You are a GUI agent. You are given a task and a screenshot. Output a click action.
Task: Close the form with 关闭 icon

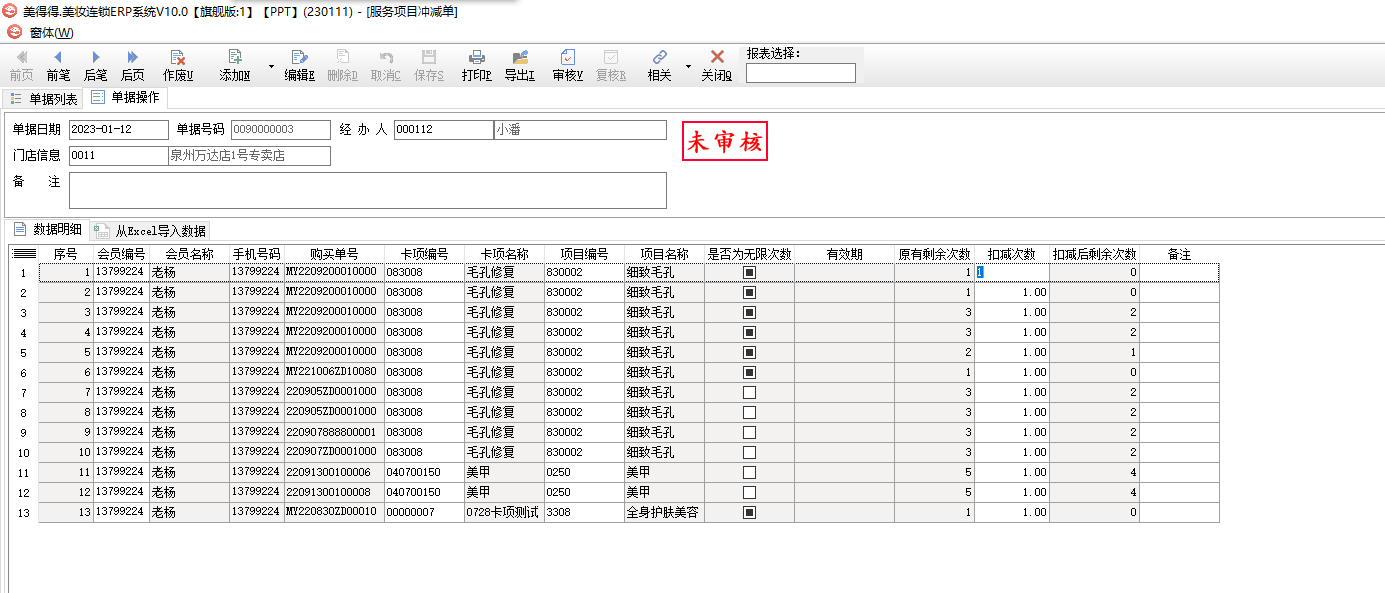click(716, 66)
